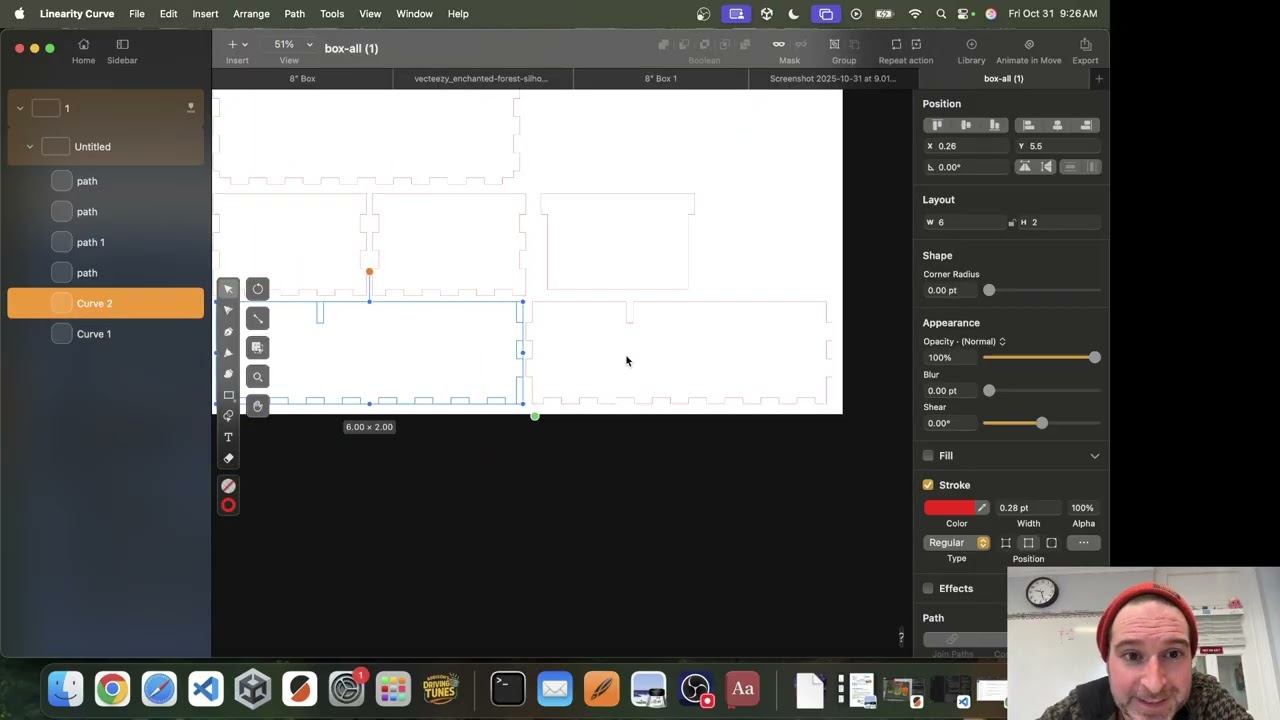The width and height of the screenshot is (1280, 720).
Task: Switch to the 8" Box 1 tab
Action: tap(660, 78)
